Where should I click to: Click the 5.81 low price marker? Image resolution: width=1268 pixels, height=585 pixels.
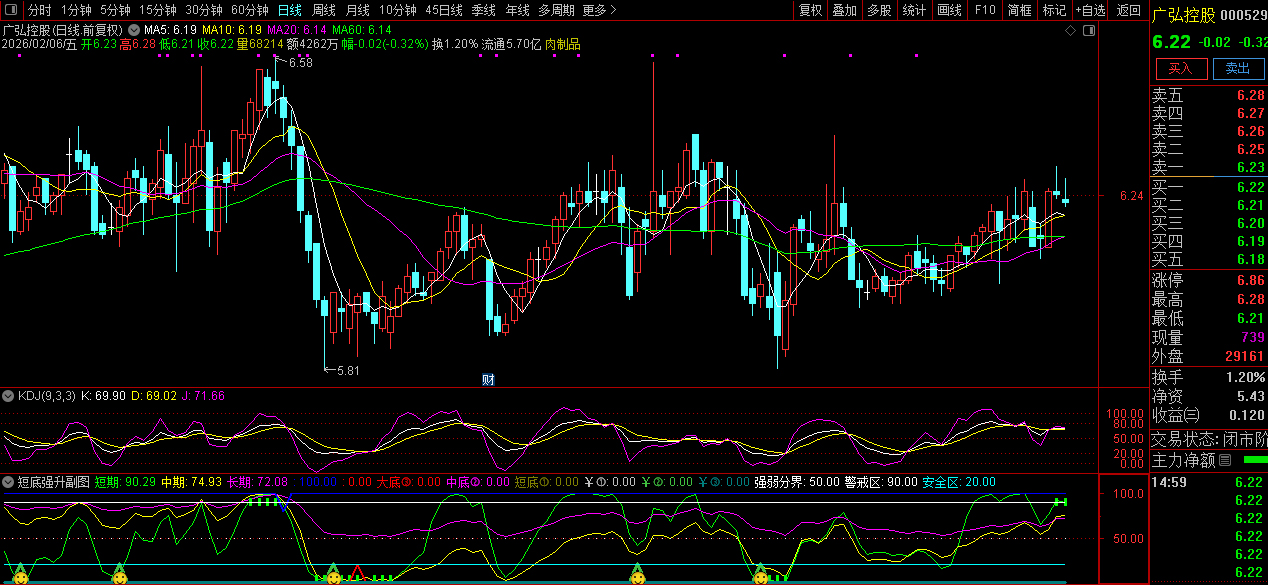(347, 371)
